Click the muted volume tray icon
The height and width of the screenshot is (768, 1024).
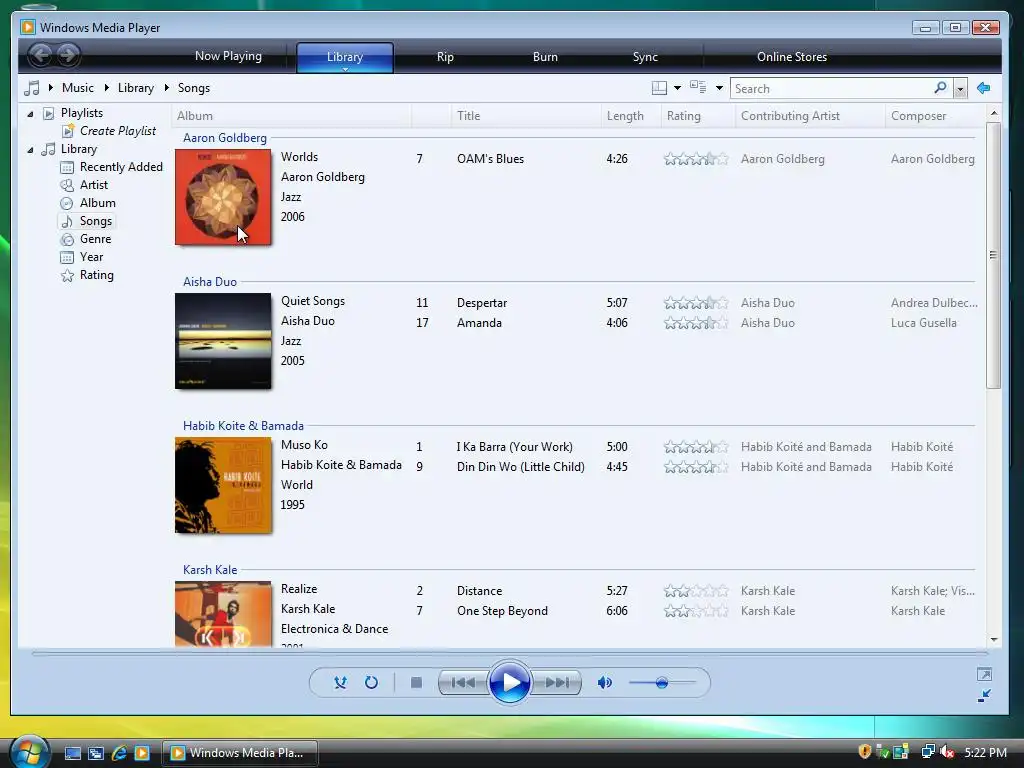click(x=947, y=752)
